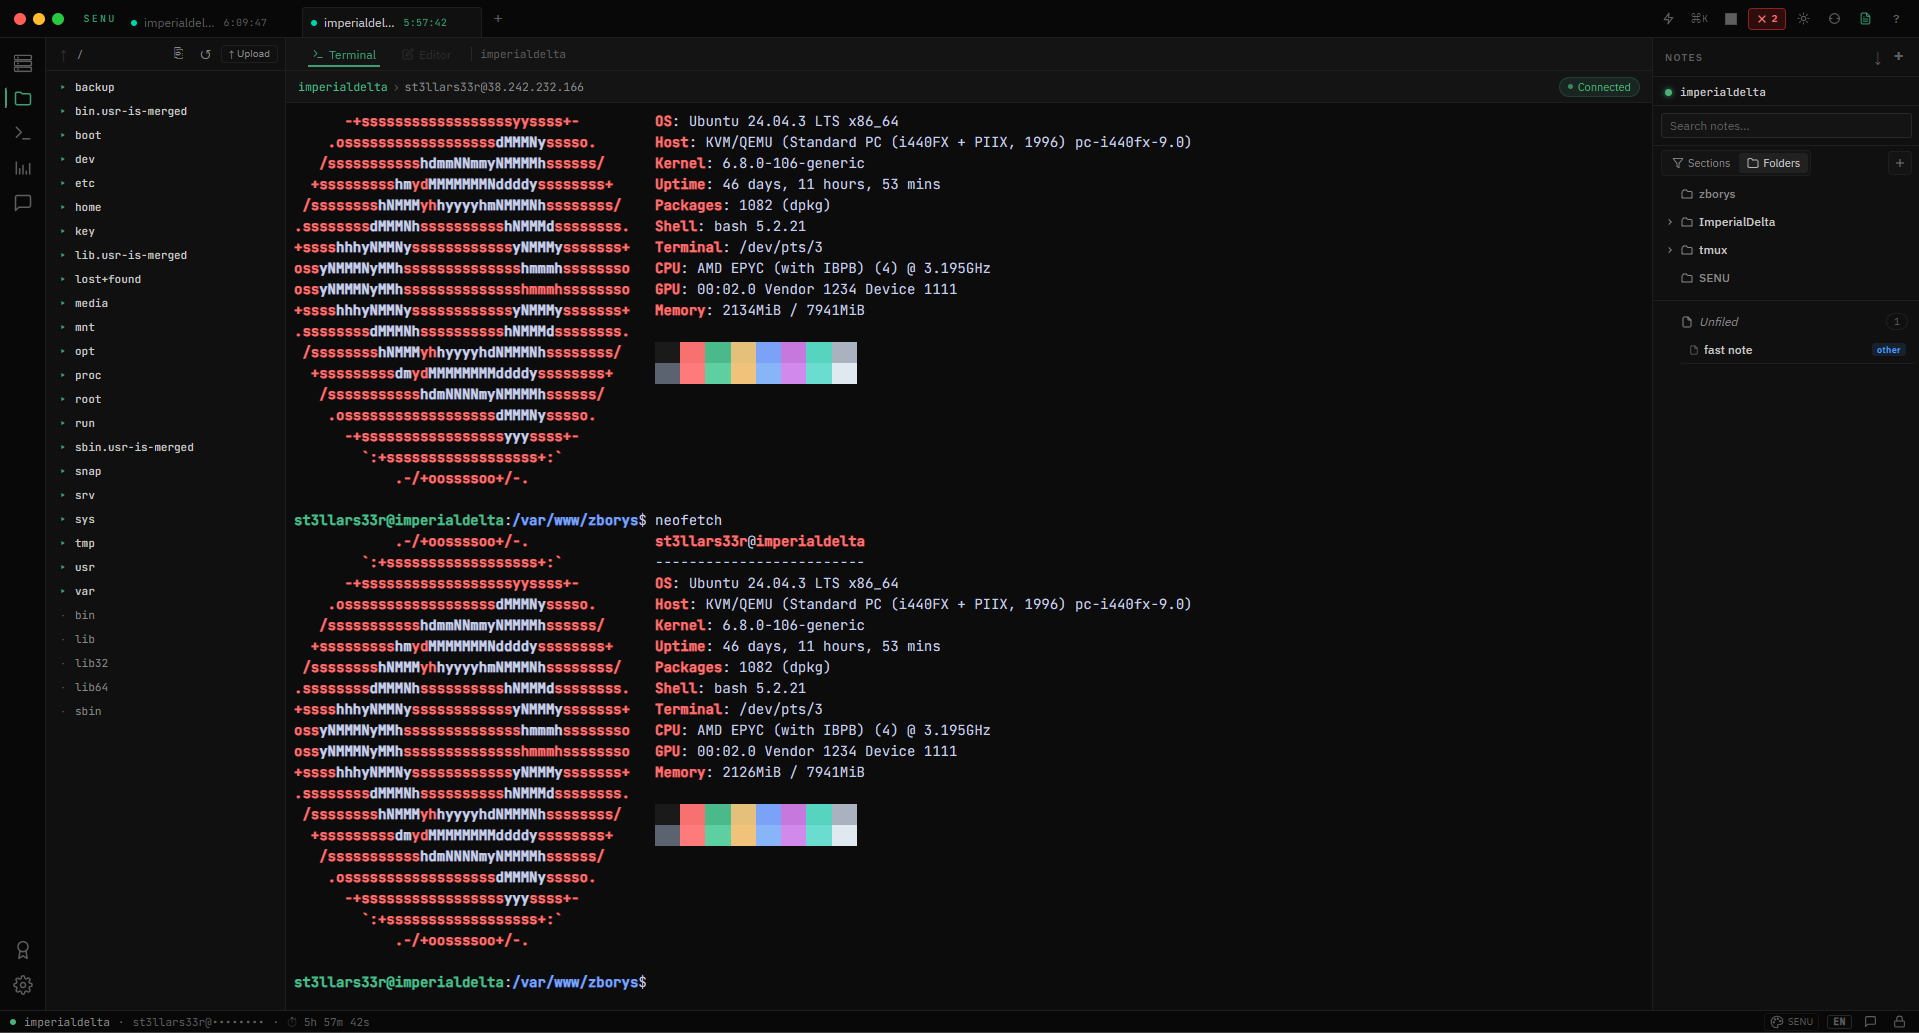This screenshot has width=1919, height=1033.
Task: Focus the Search notes field
Action: [x=1785, y=126]
